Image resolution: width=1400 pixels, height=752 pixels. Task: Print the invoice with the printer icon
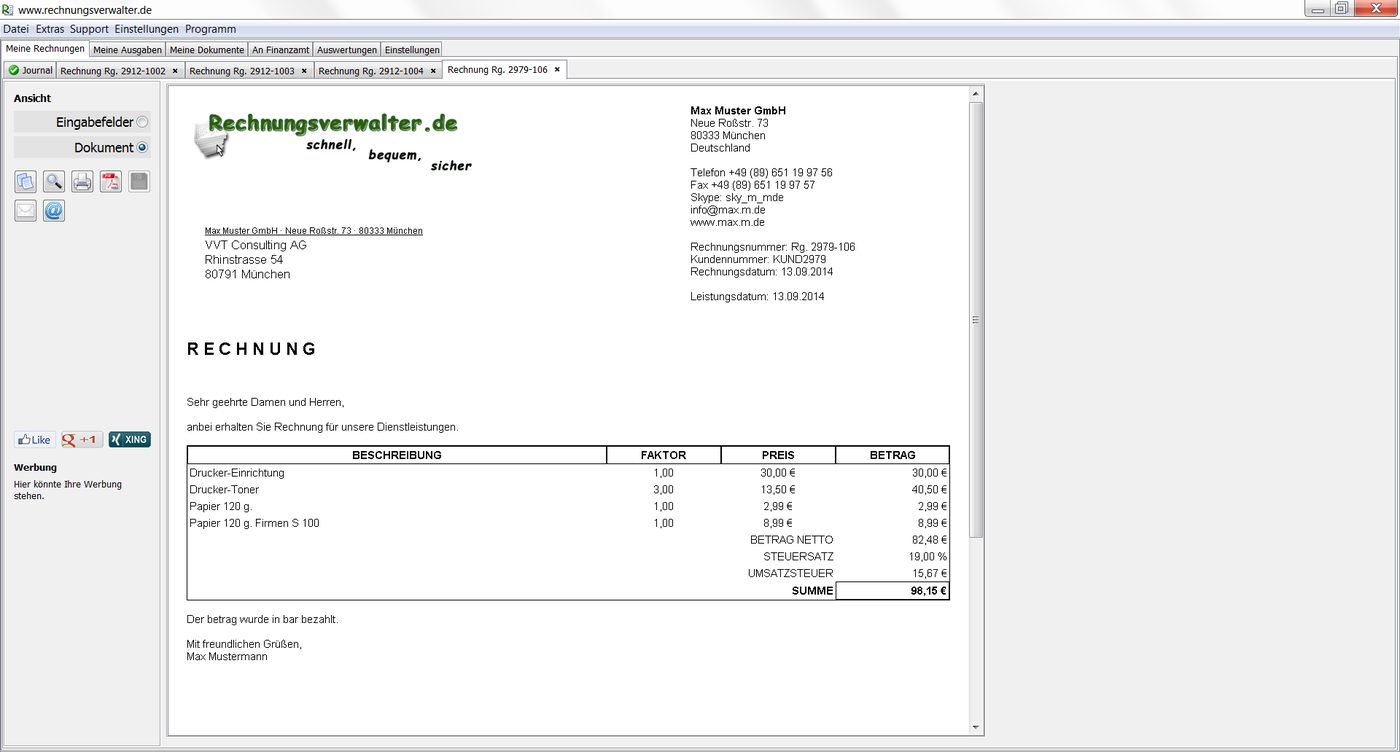pyautogui.click(x=82, y=181)
